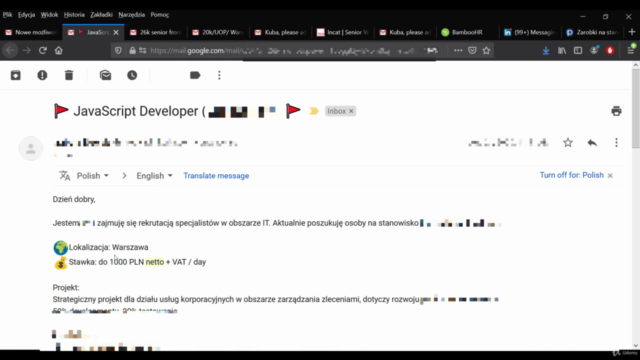Image resolution: width=640 pixels, height=360 pixels.
Task: Switch to Zarobki na stan tab
Action: (x=593, y=32)
